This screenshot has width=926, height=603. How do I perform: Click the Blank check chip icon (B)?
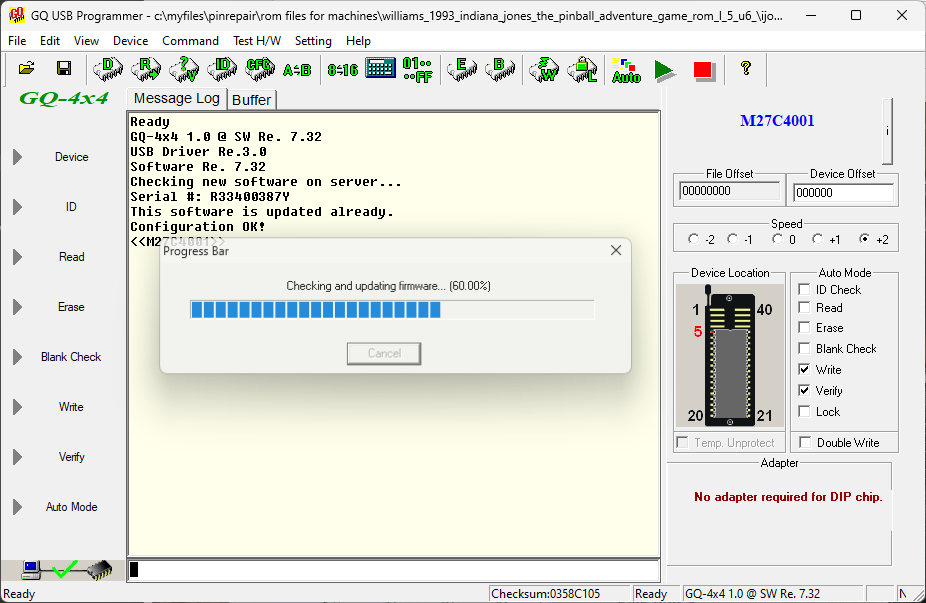coord(500,69)
